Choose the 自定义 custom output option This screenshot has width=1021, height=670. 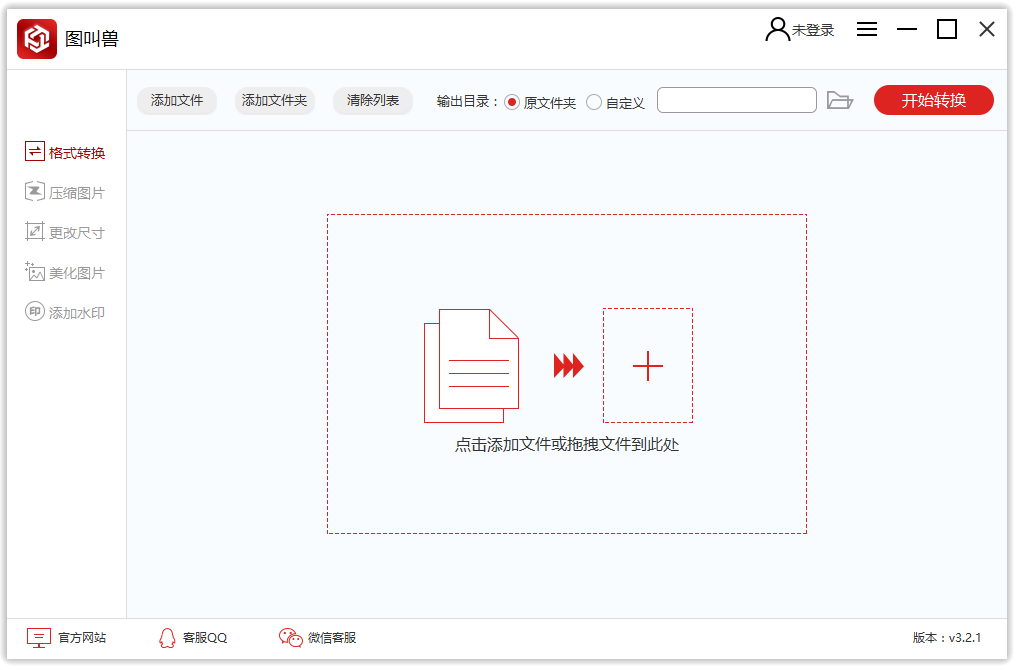tap(594, 100)
